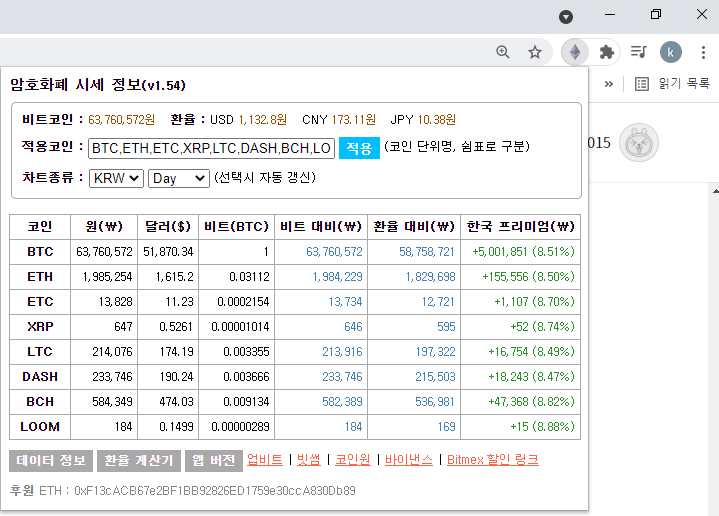This screenshot has width=719, height=516.
Task: Open the media control playlist icon
Action: point(638,52)
